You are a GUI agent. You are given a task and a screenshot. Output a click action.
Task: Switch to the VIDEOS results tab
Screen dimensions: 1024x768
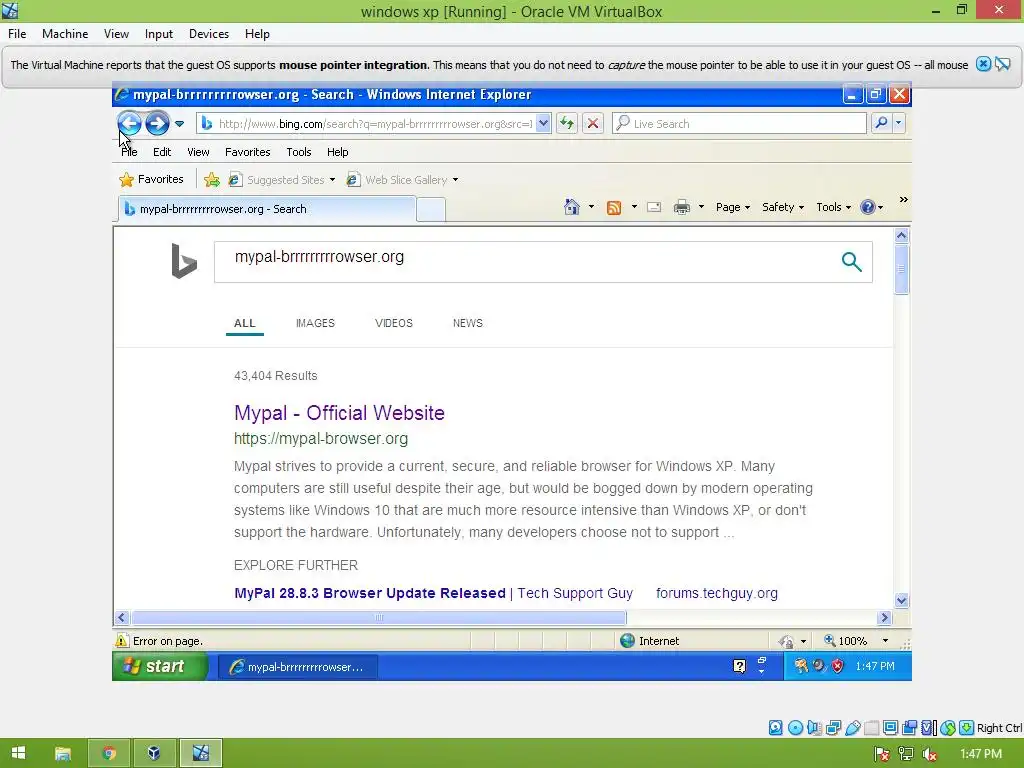[x=394, y=323]
